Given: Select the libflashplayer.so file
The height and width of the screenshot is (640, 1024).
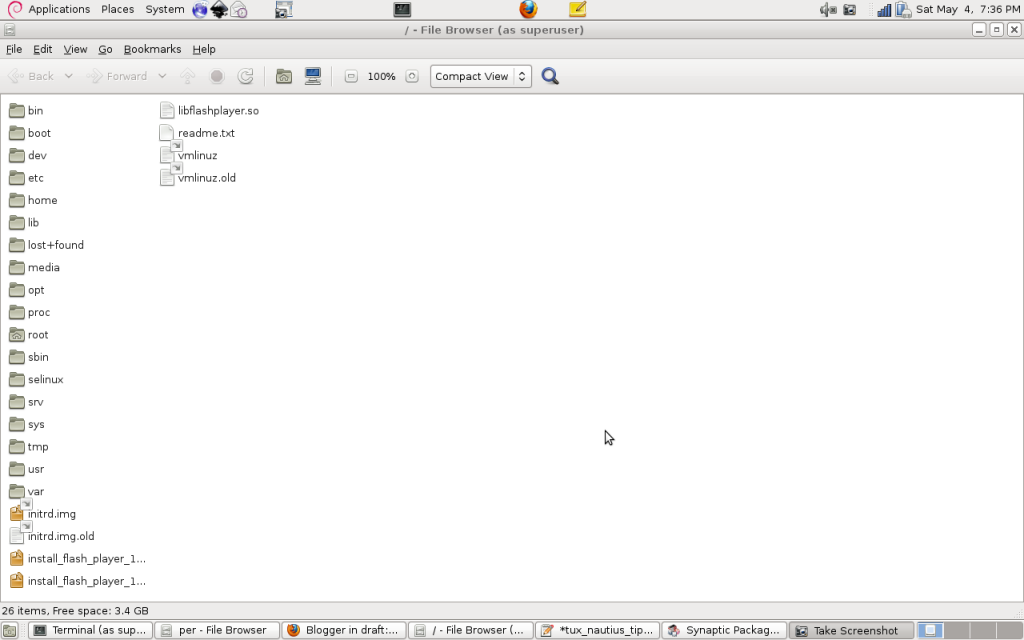Looking at the screenshot, I should (217, 111).
